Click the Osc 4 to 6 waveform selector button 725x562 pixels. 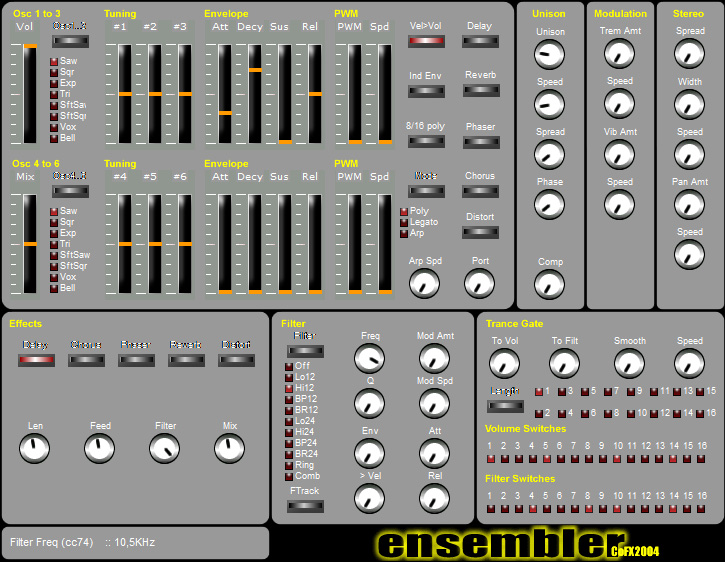pyautogui.click(x=70, y=191)
